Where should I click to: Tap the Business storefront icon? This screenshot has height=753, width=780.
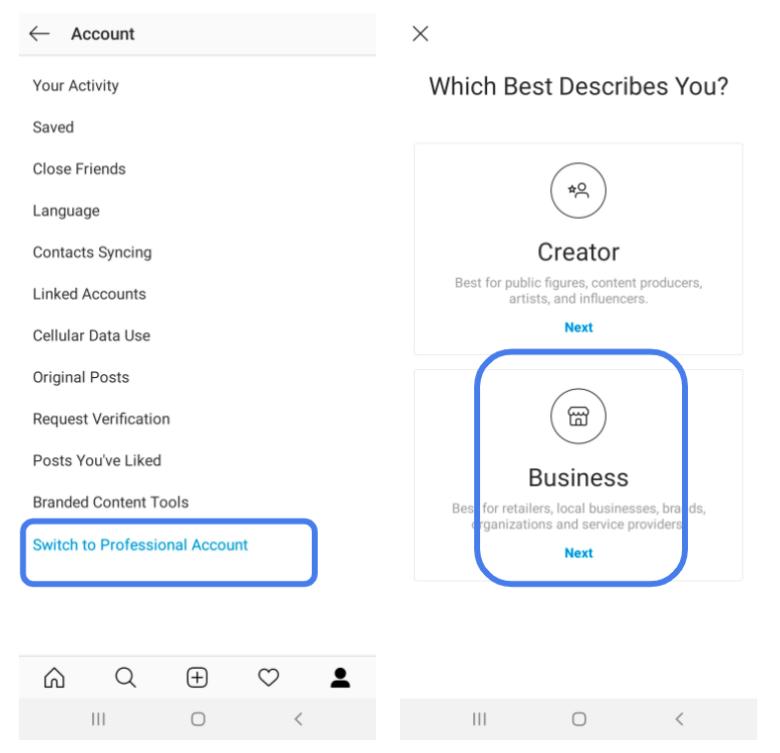578,416
